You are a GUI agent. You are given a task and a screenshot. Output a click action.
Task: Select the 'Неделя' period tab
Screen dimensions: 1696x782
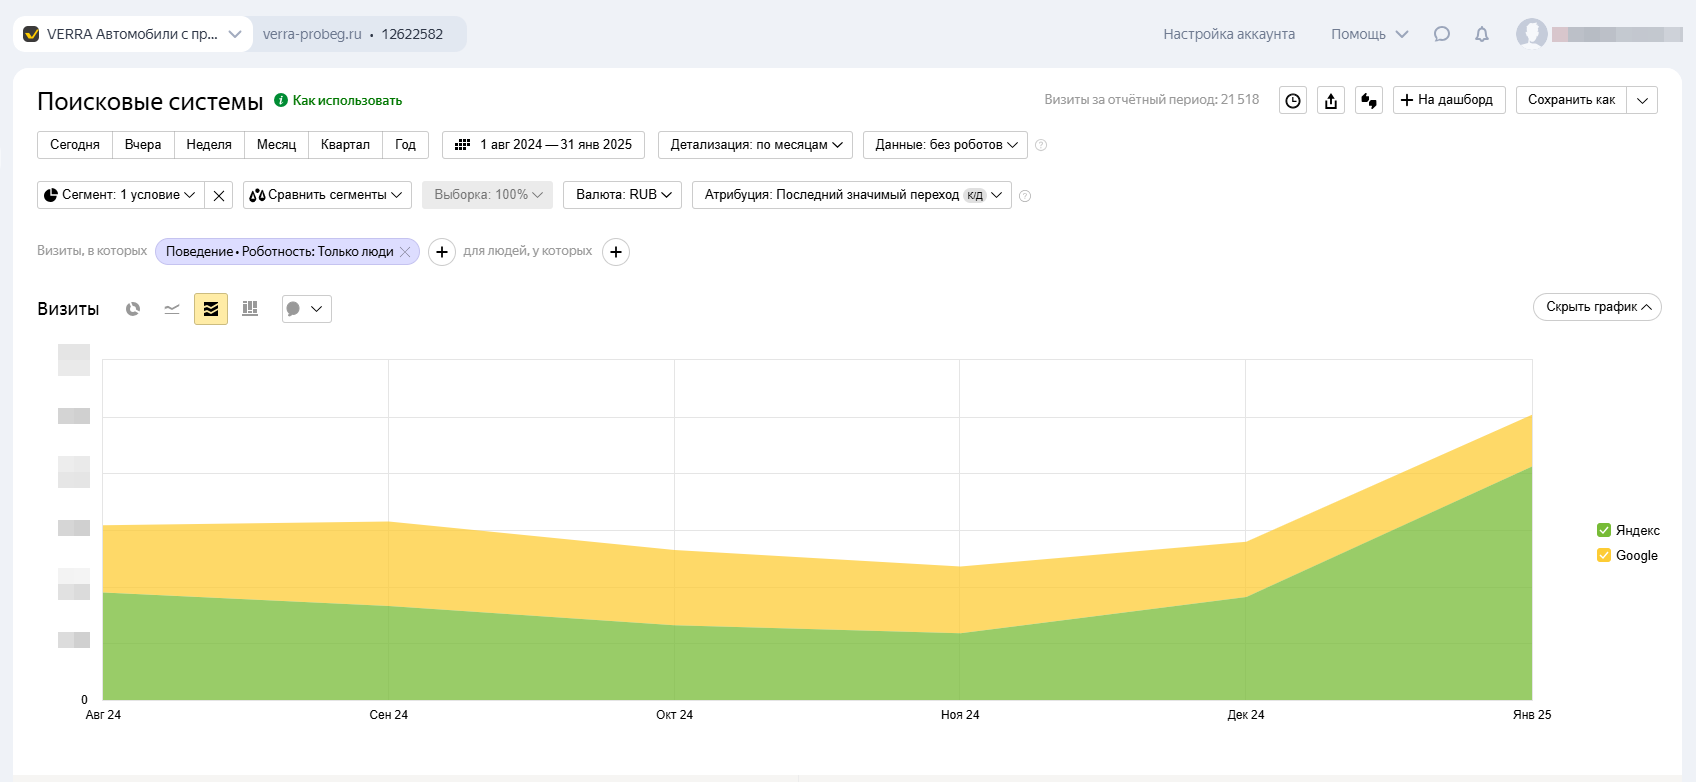click(x=209, y=145)
